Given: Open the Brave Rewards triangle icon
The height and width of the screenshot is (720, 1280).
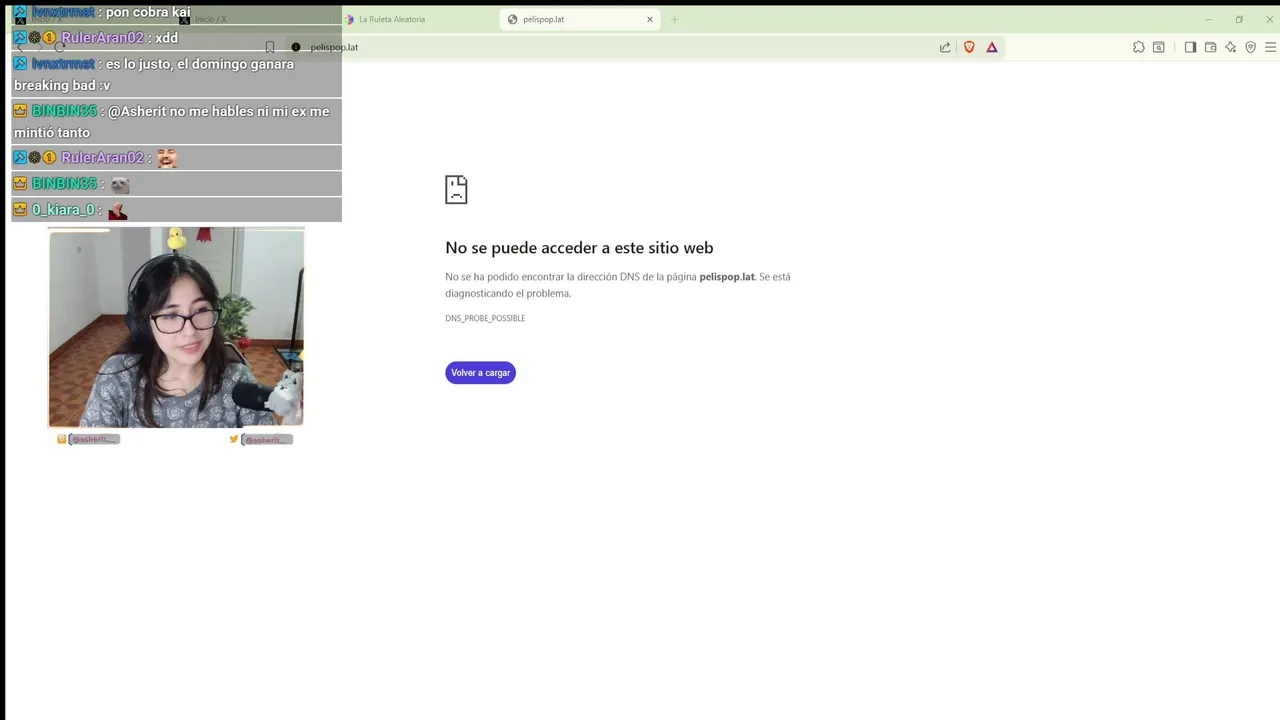Looking at the screenshot, I should coord(992,47).
